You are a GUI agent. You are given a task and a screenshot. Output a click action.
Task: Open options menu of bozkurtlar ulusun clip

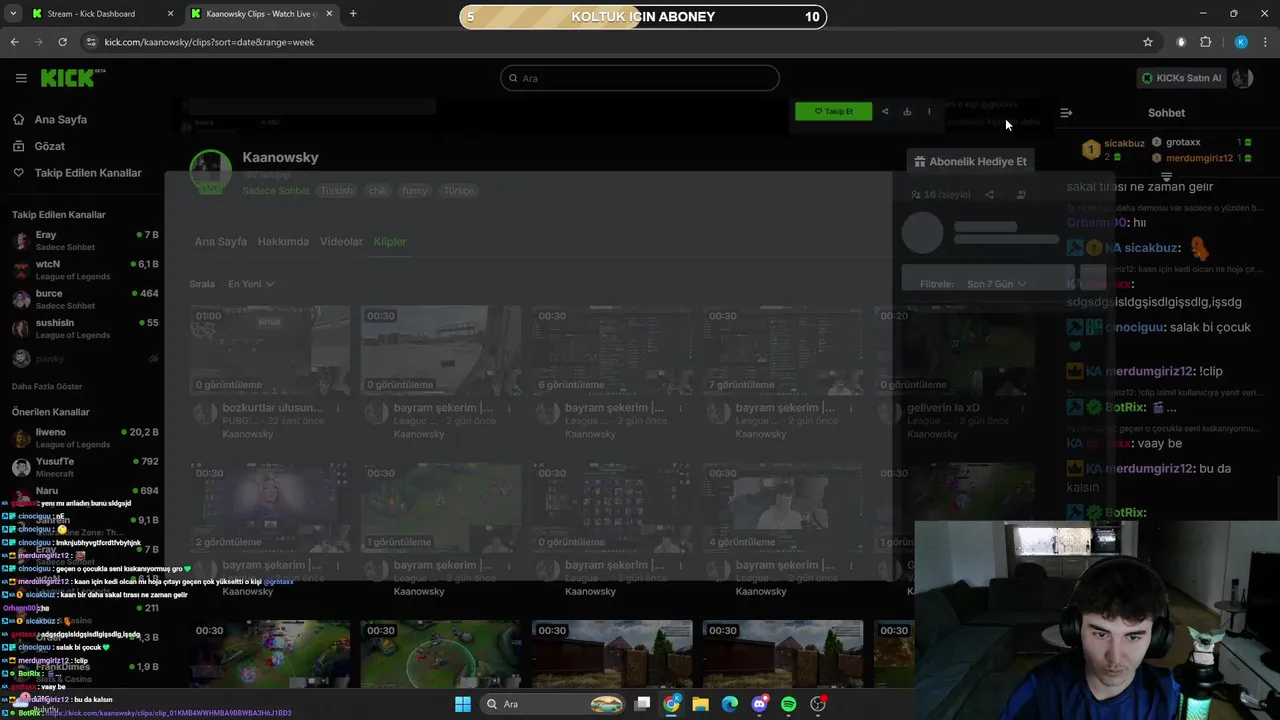click(x=338, y=409)
